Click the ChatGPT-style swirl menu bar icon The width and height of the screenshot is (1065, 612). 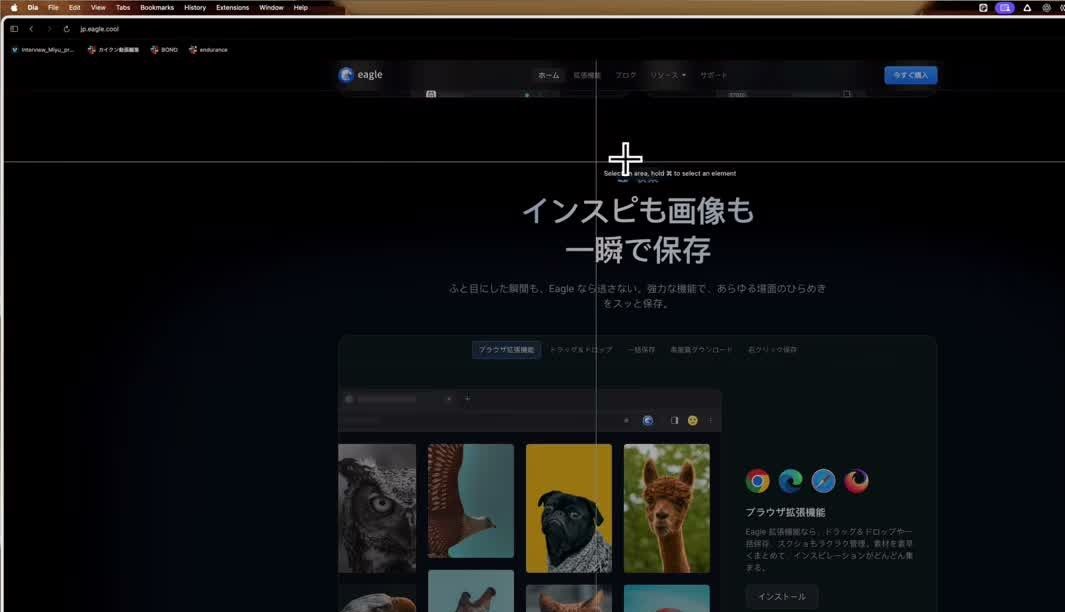[1047, 7]
